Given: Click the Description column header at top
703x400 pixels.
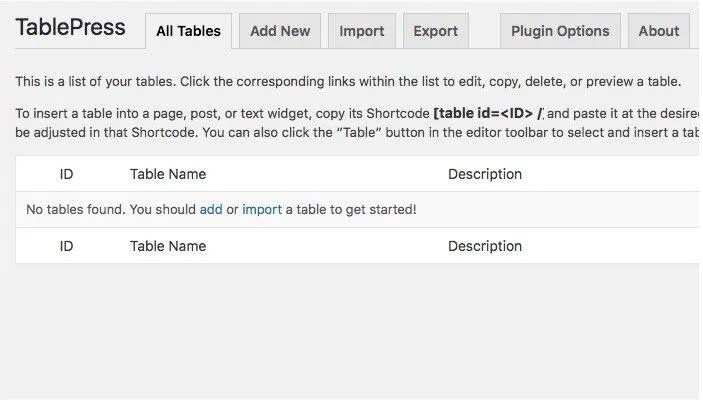Looking at the screenshot, I should pos(485,174).
